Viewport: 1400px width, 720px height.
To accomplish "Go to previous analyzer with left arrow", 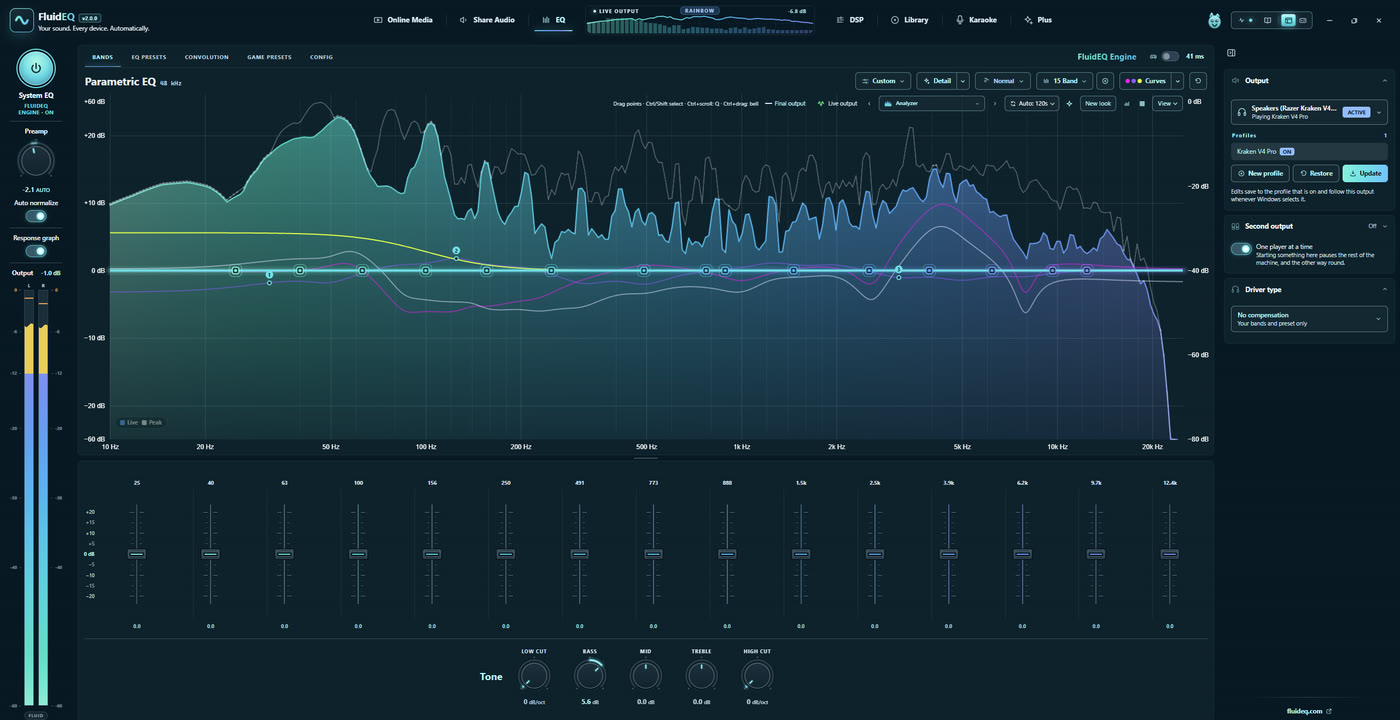I will coord(868,103).
